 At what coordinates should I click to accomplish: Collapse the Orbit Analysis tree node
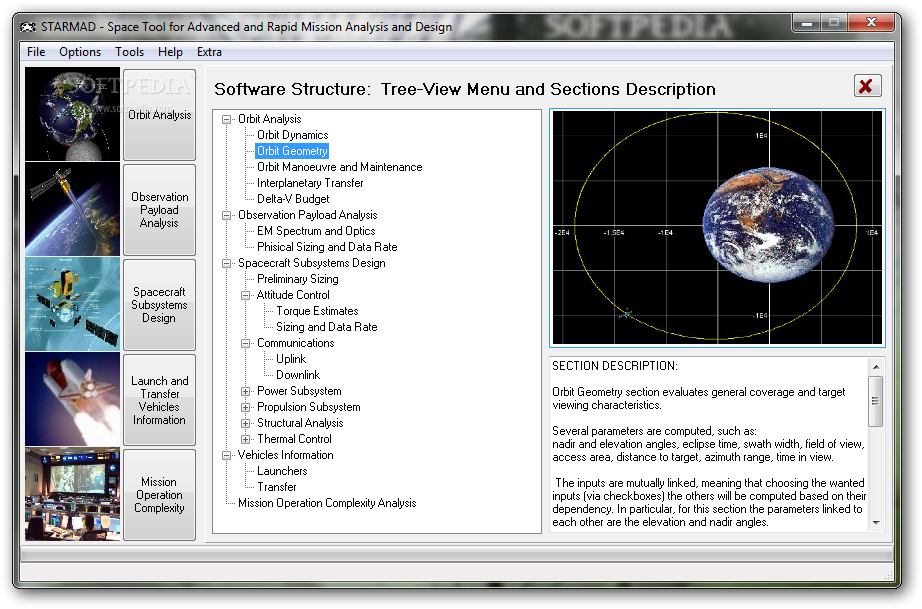tap(226, 119)
